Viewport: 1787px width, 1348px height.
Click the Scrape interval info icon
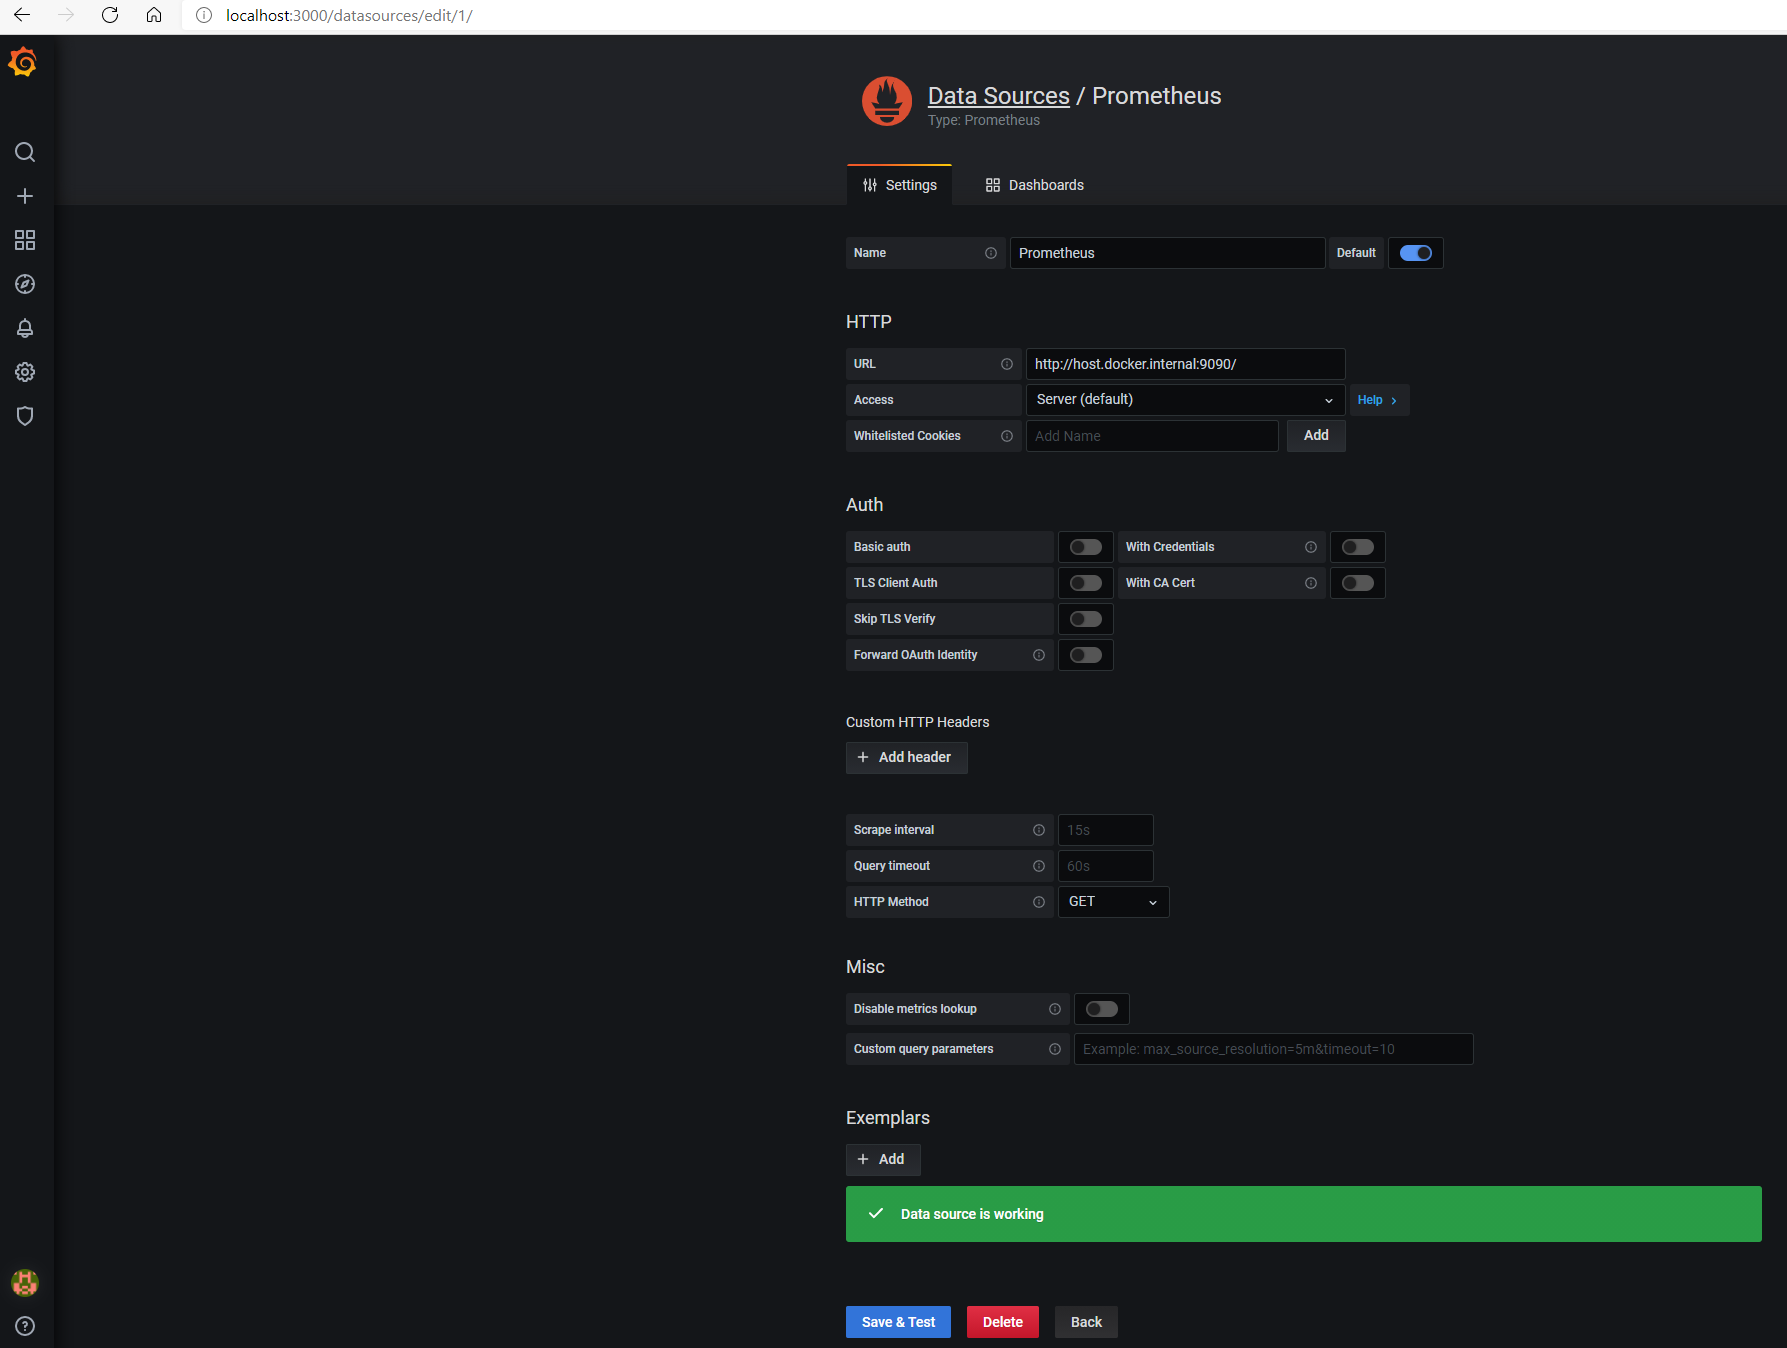1039,830
